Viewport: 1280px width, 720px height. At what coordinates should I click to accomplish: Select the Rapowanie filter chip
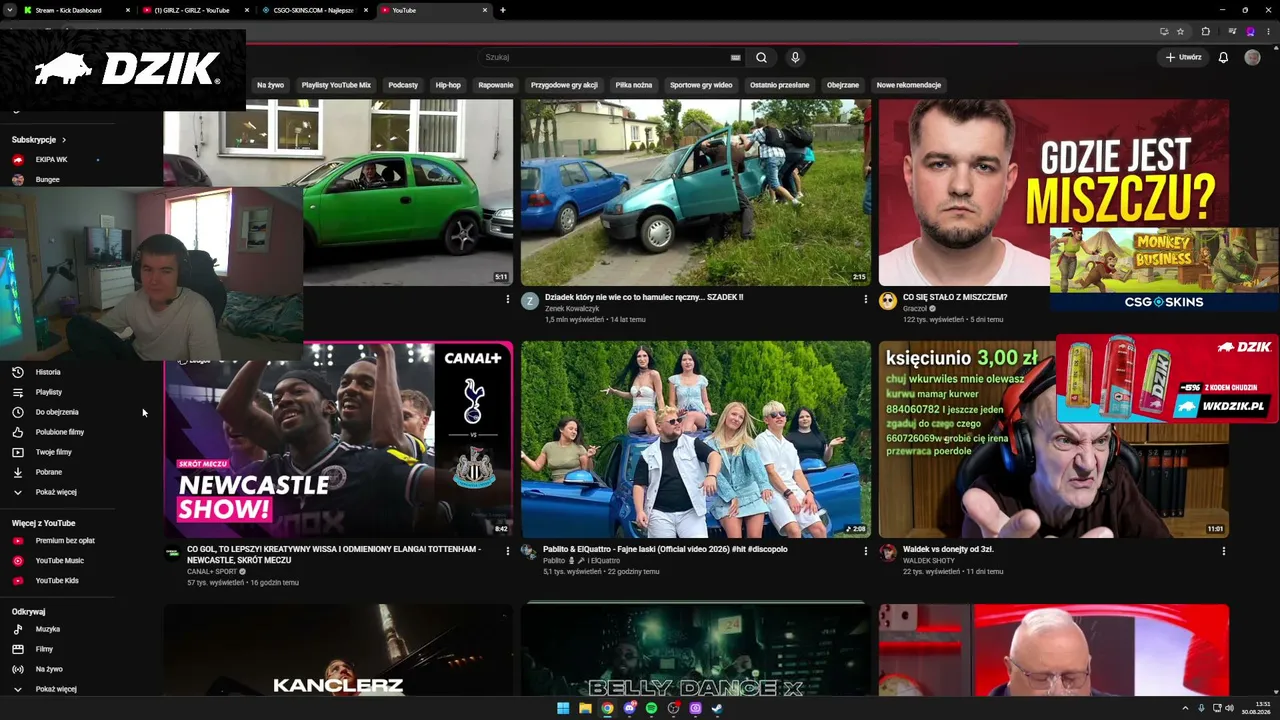click(x=496, y=85)
